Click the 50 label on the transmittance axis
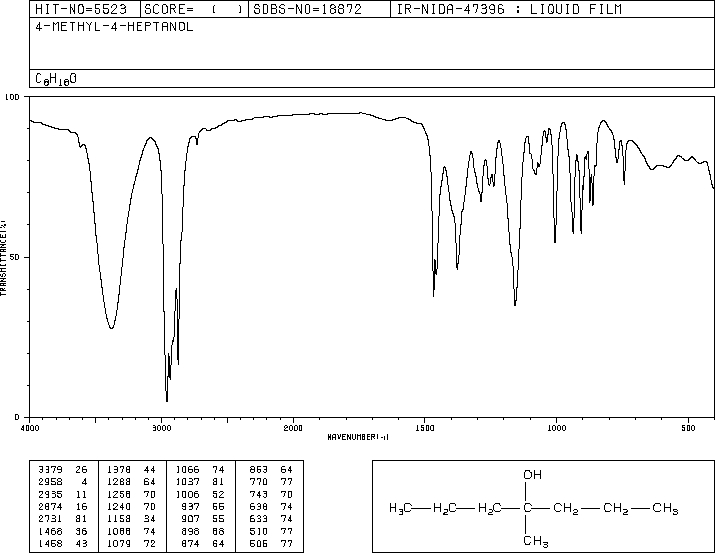The height and width of the screenshot is (553, 715). (x=15, y=257)
